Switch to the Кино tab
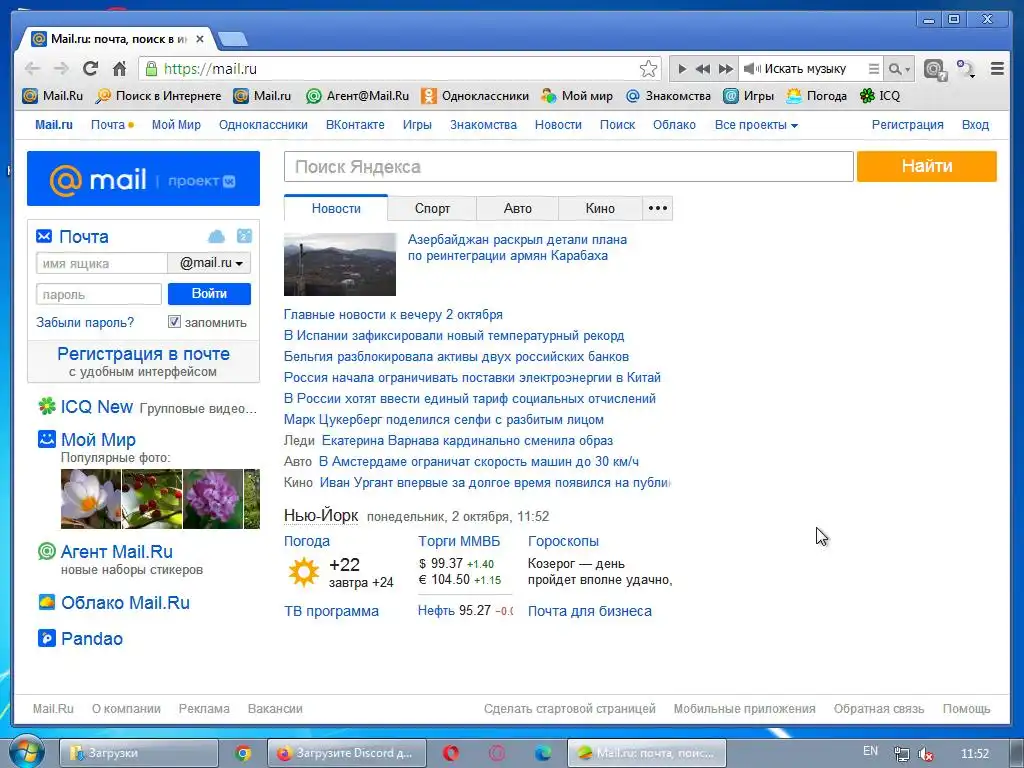1024x768 pixels. [600, 208]
